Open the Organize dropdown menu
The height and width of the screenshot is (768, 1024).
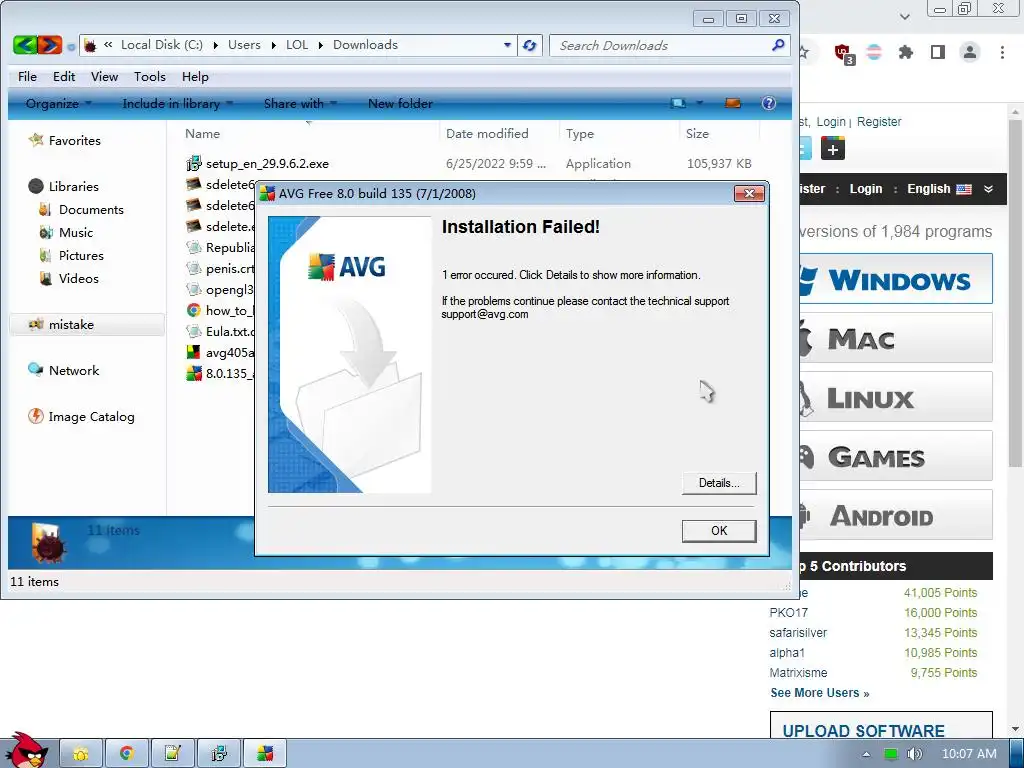coord(59,103)
